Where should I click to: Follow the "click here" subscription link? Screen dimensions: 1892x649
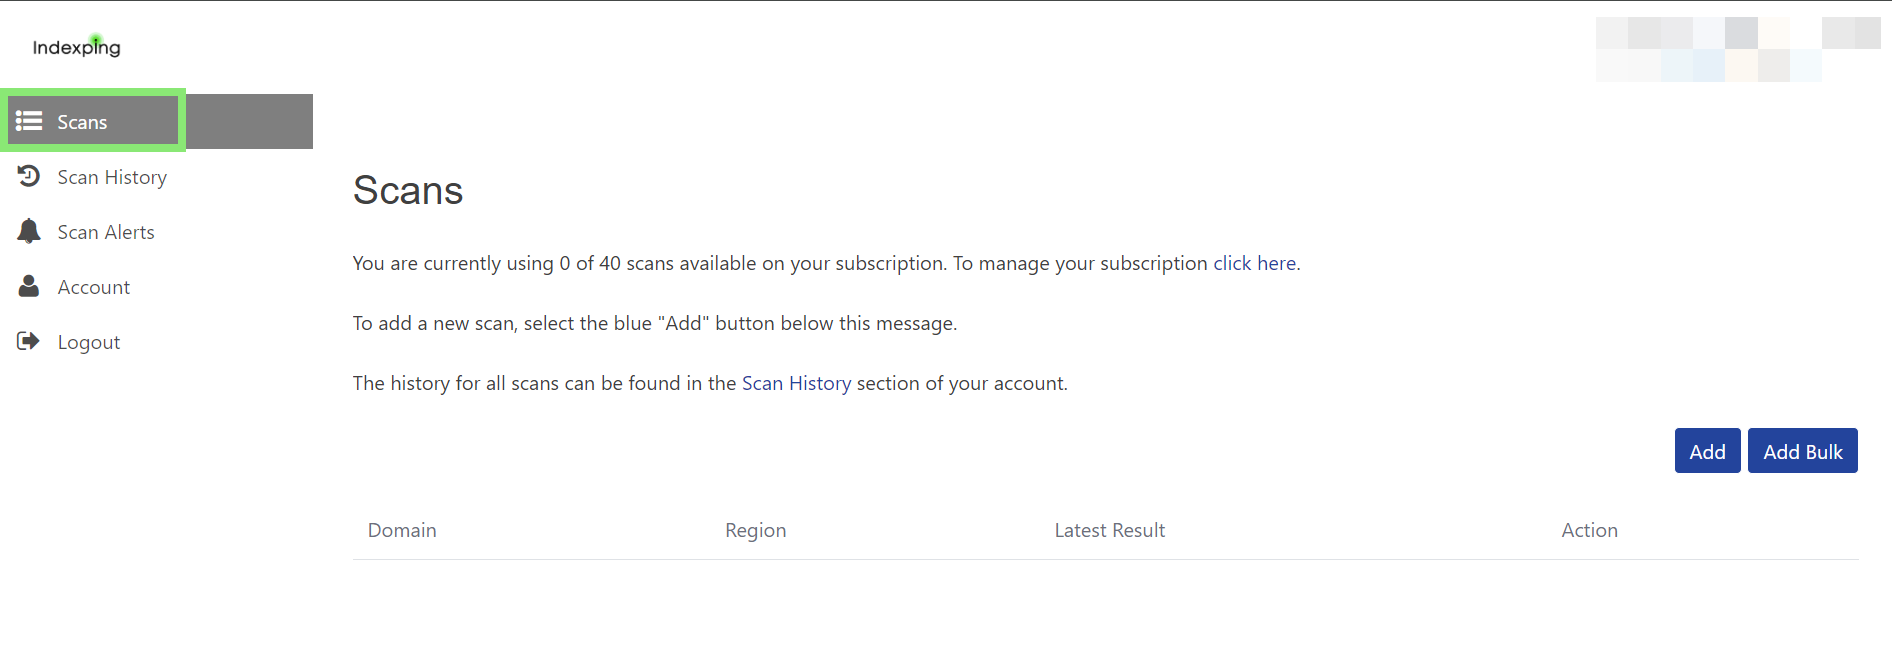pyautogui.click(x=1254, y=263)
